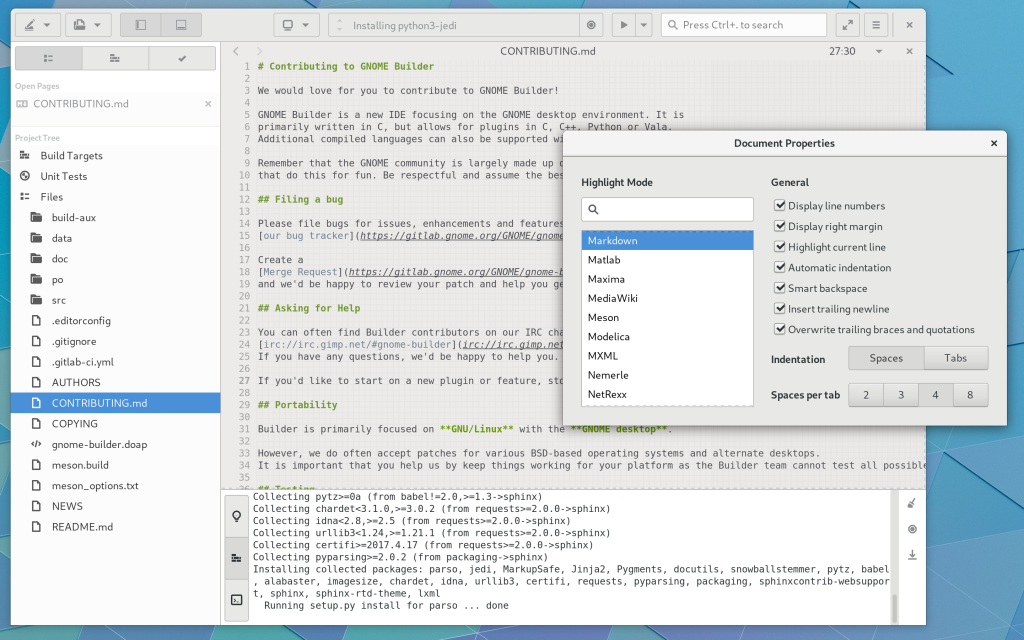Screen dimensions: 1024x640
Task: Open the AUTHORS file
Action: tap(116, 383)
